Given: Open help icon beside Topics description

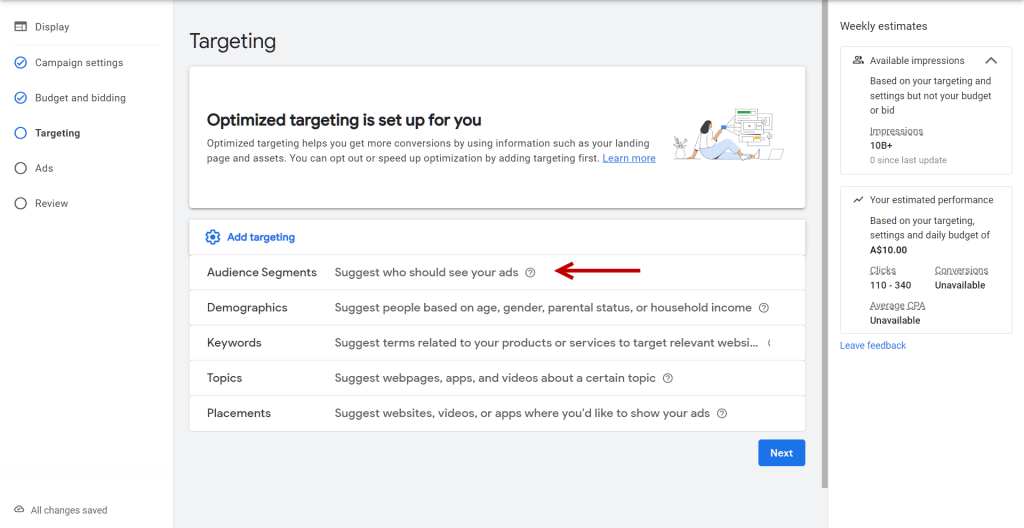Looking at the screenshot, I should [x=668, y=378].
